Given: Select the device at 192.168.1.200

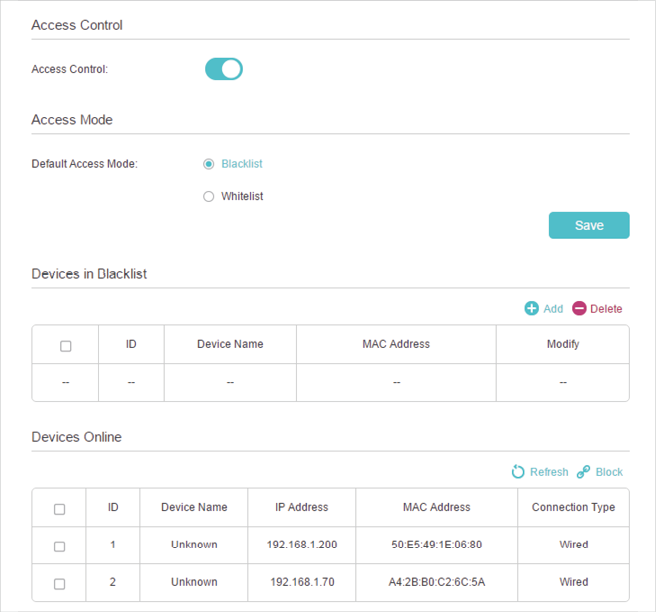Looking at the screenshot, I should (x=59, y=547).
